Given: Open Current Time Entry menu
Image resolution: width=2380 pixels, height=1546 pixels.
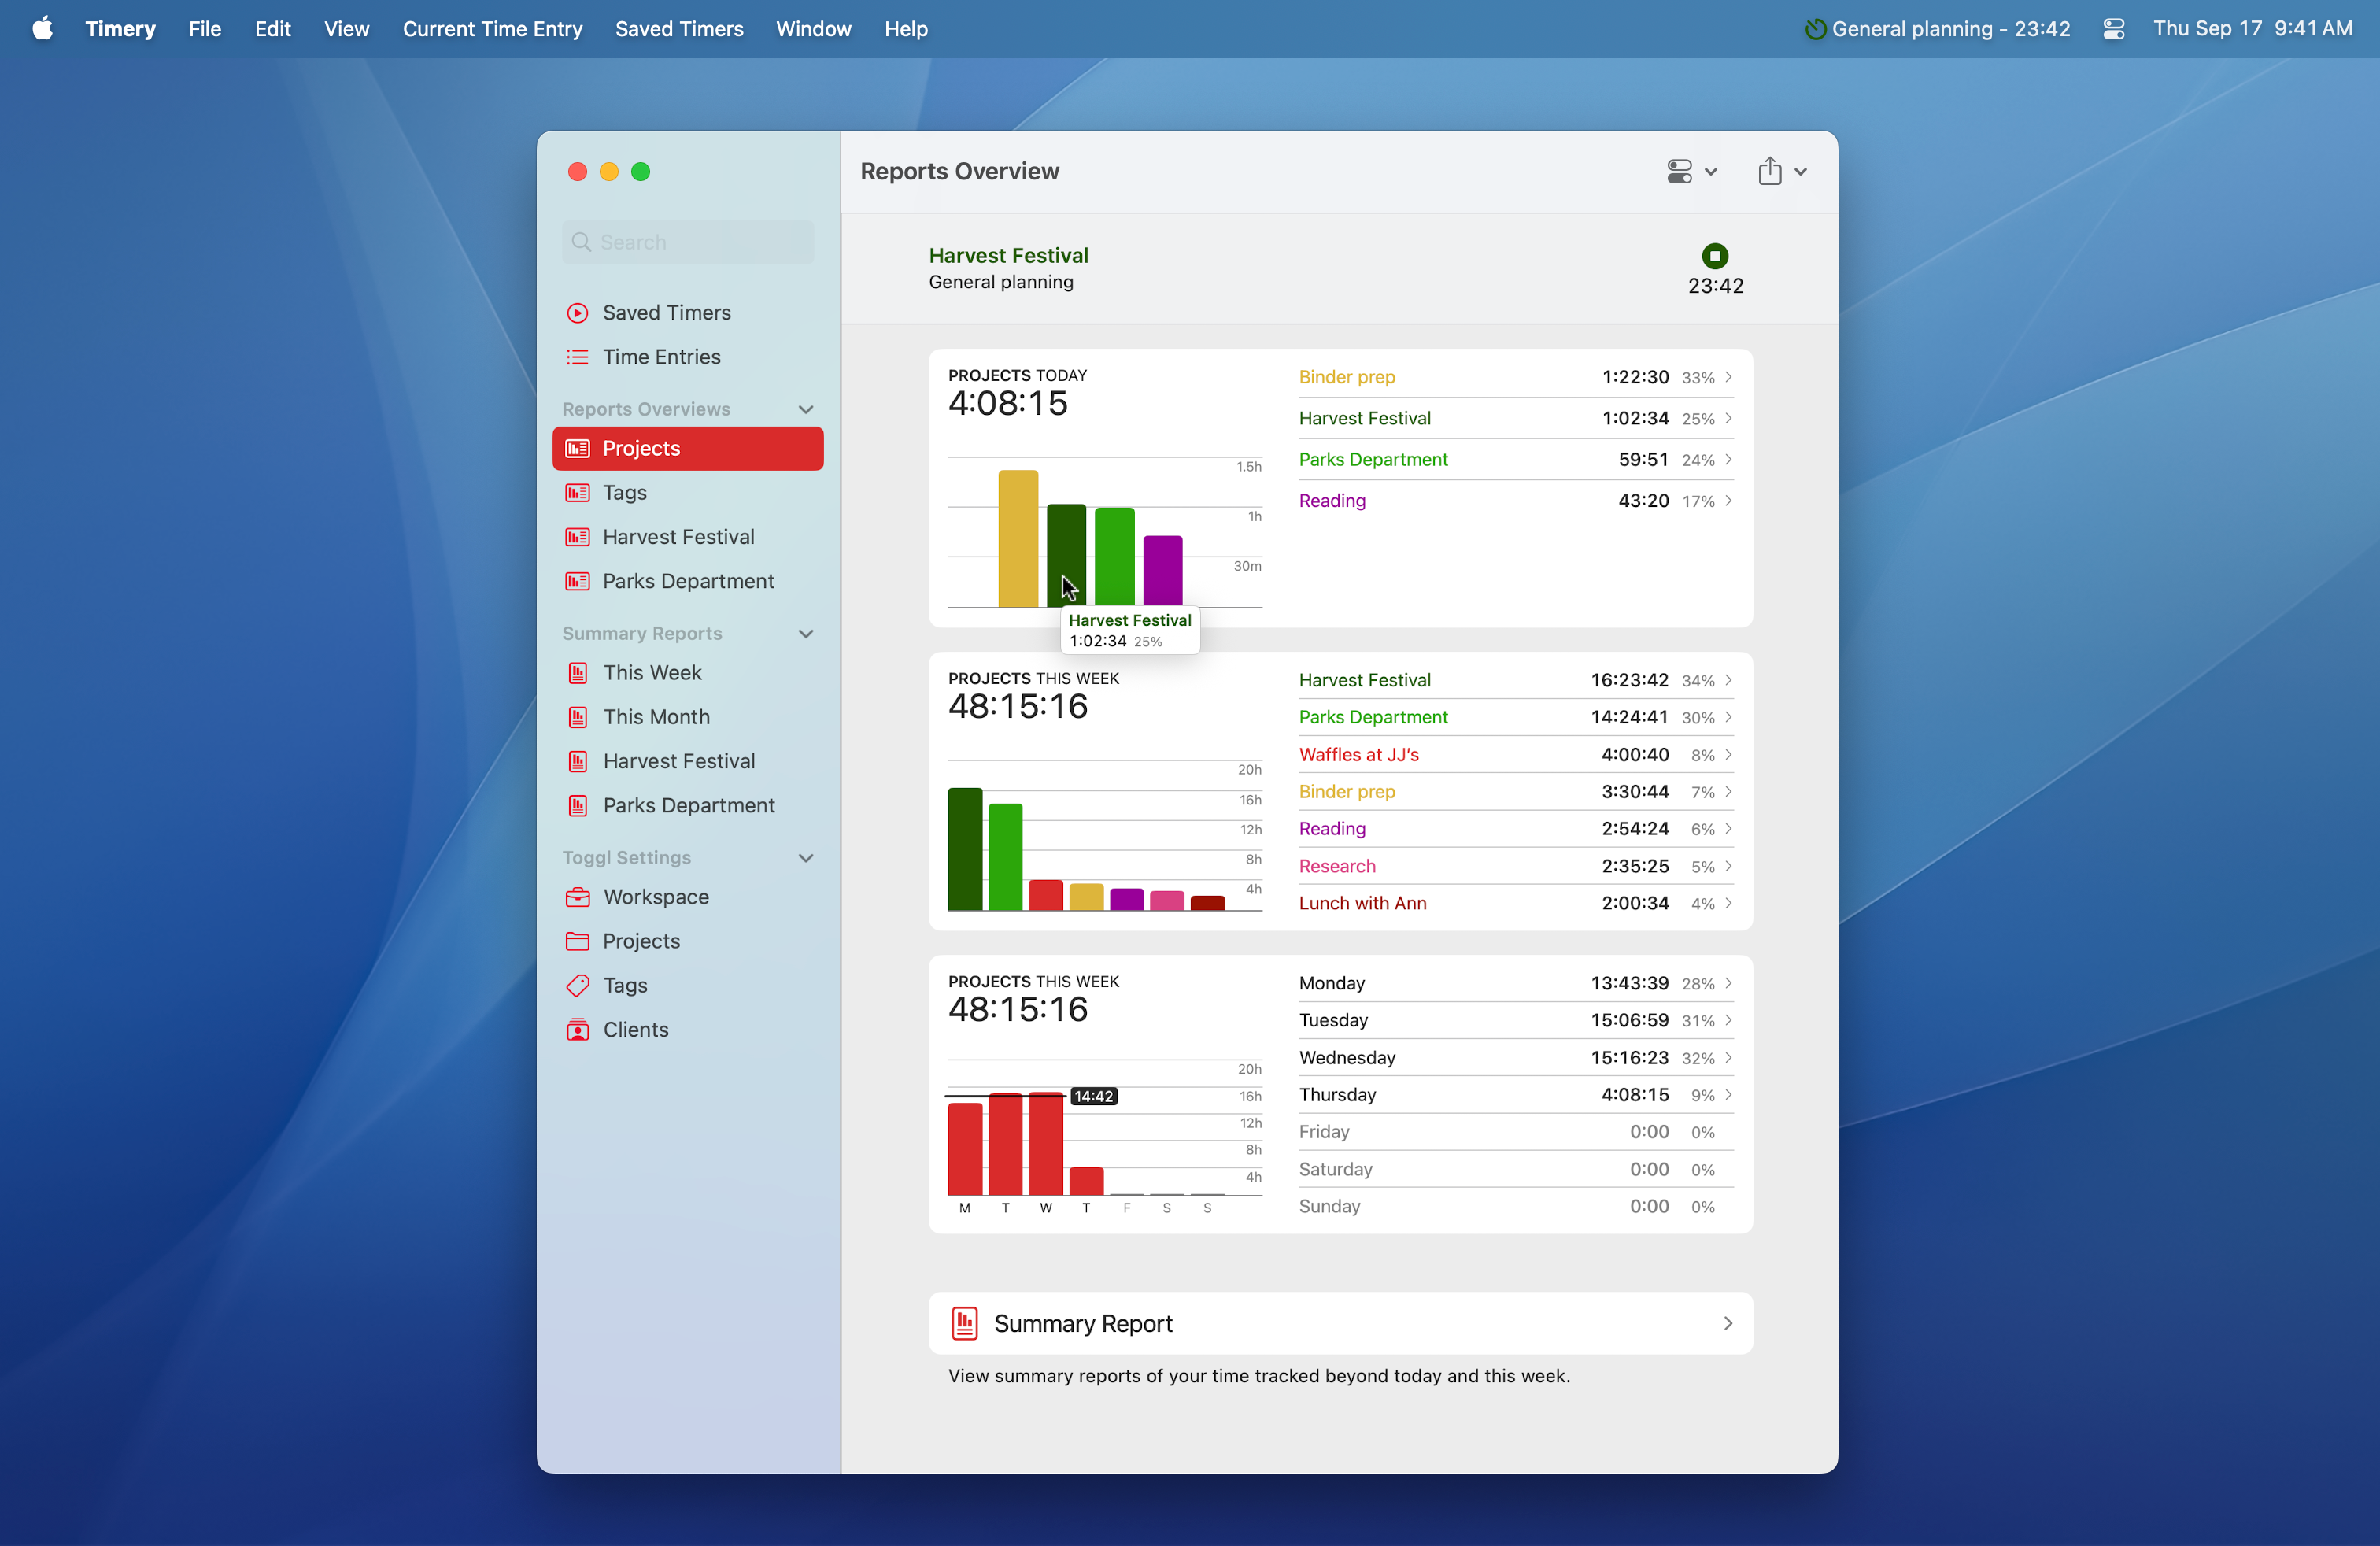Looking at the screenshot, I should (492, 29).
